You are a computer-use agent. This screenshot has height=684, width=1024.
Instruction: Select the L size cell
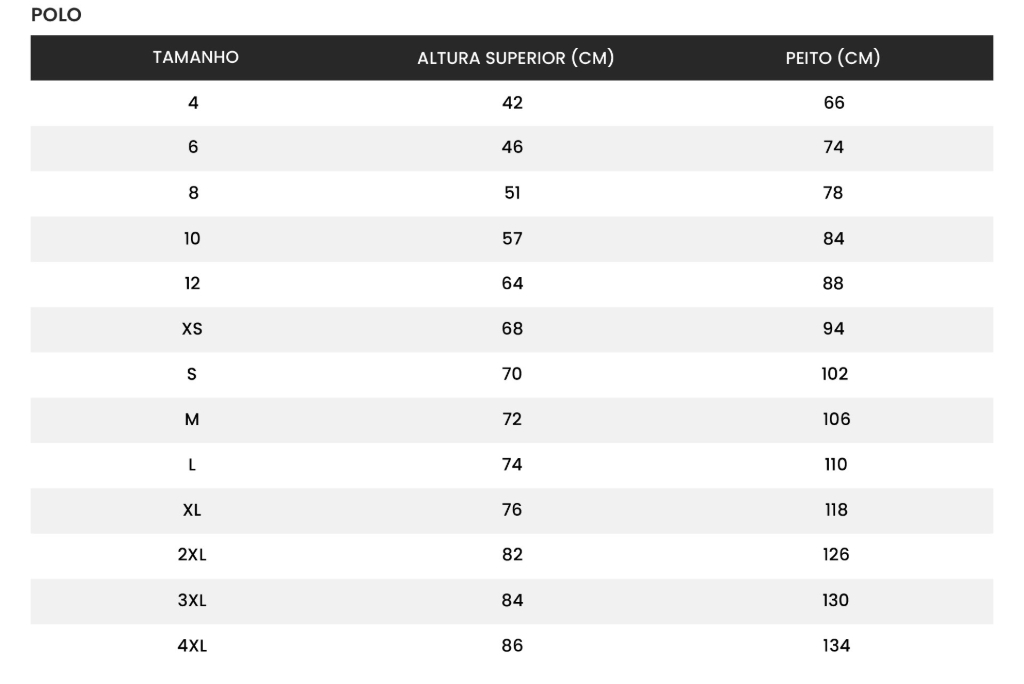point(192,465)
